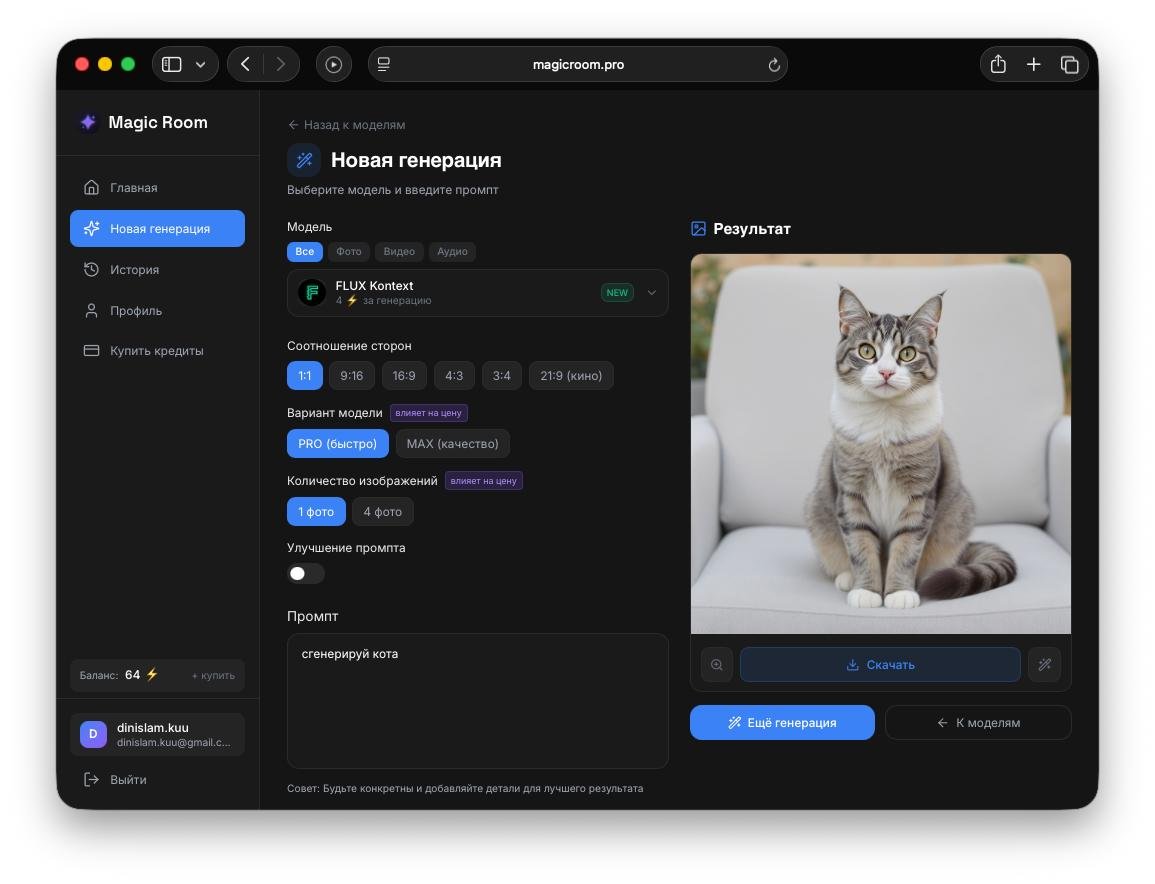Image resolution: width=1155 pixels, height=884 pixels.
Task: Start another generation with Ещё генерация
Action: (782, 723)
